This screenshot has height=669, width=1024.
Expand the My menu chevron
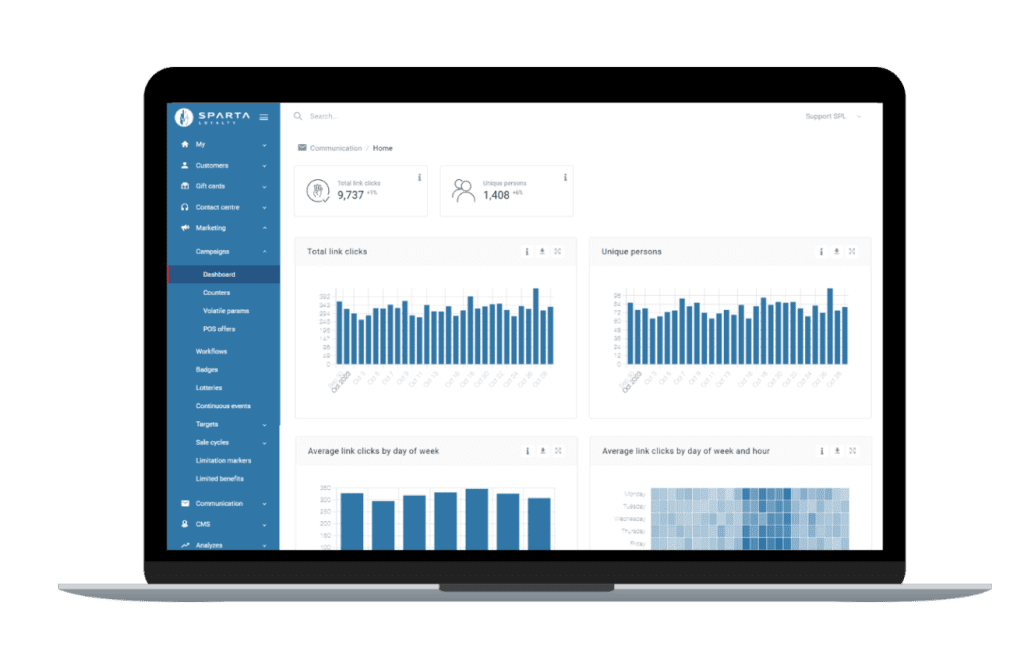point(264,145)
